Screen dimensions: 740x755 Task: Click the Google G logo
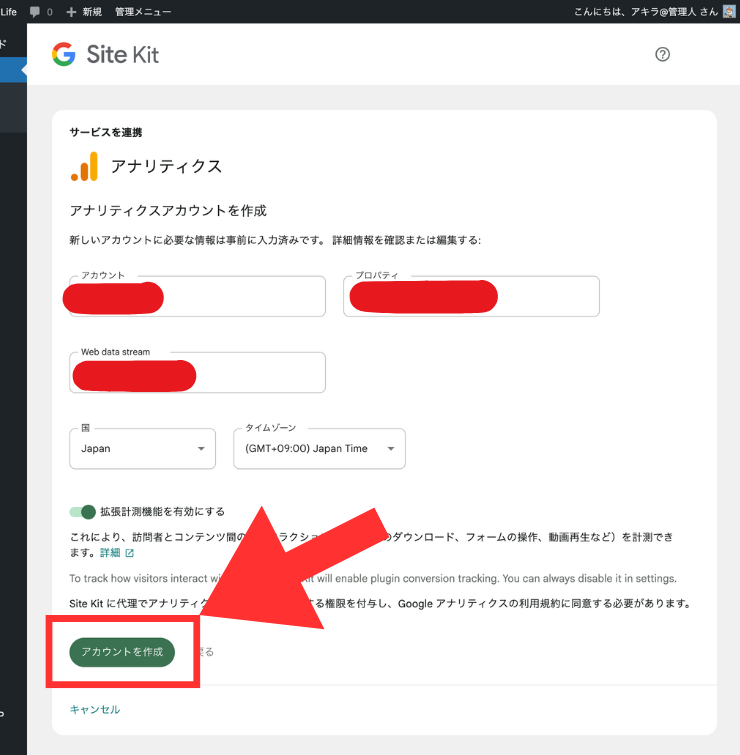pos(64,54)
